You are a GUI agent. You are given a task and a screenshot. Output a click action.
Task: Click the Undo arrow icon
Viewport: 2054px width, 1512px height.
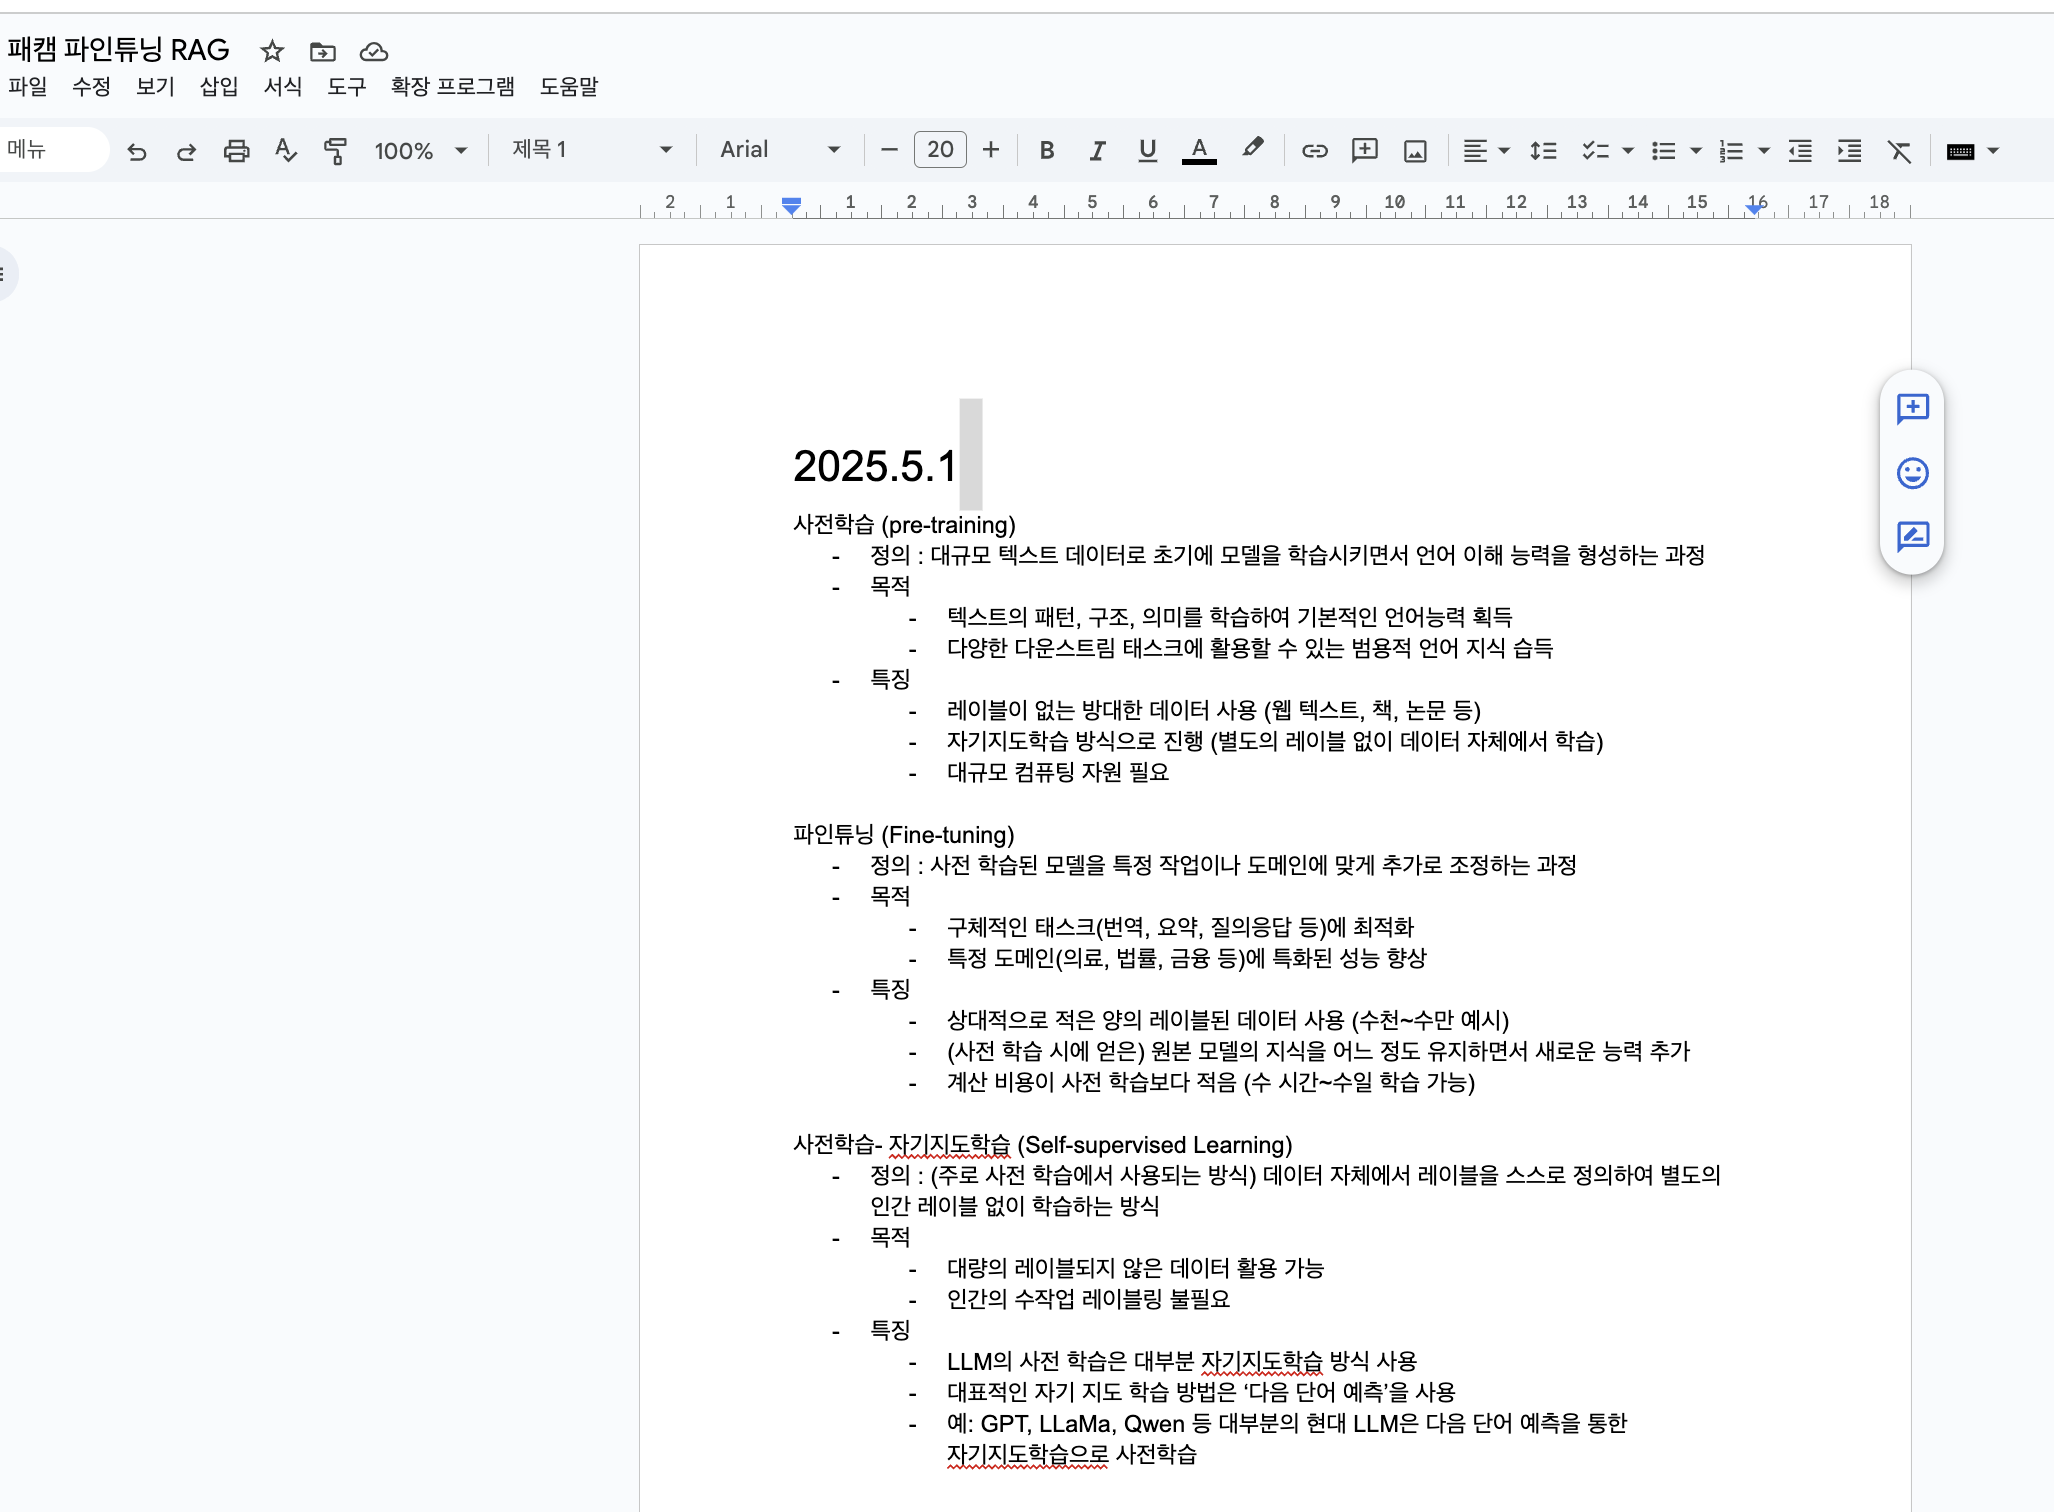(x=137, y=151)
